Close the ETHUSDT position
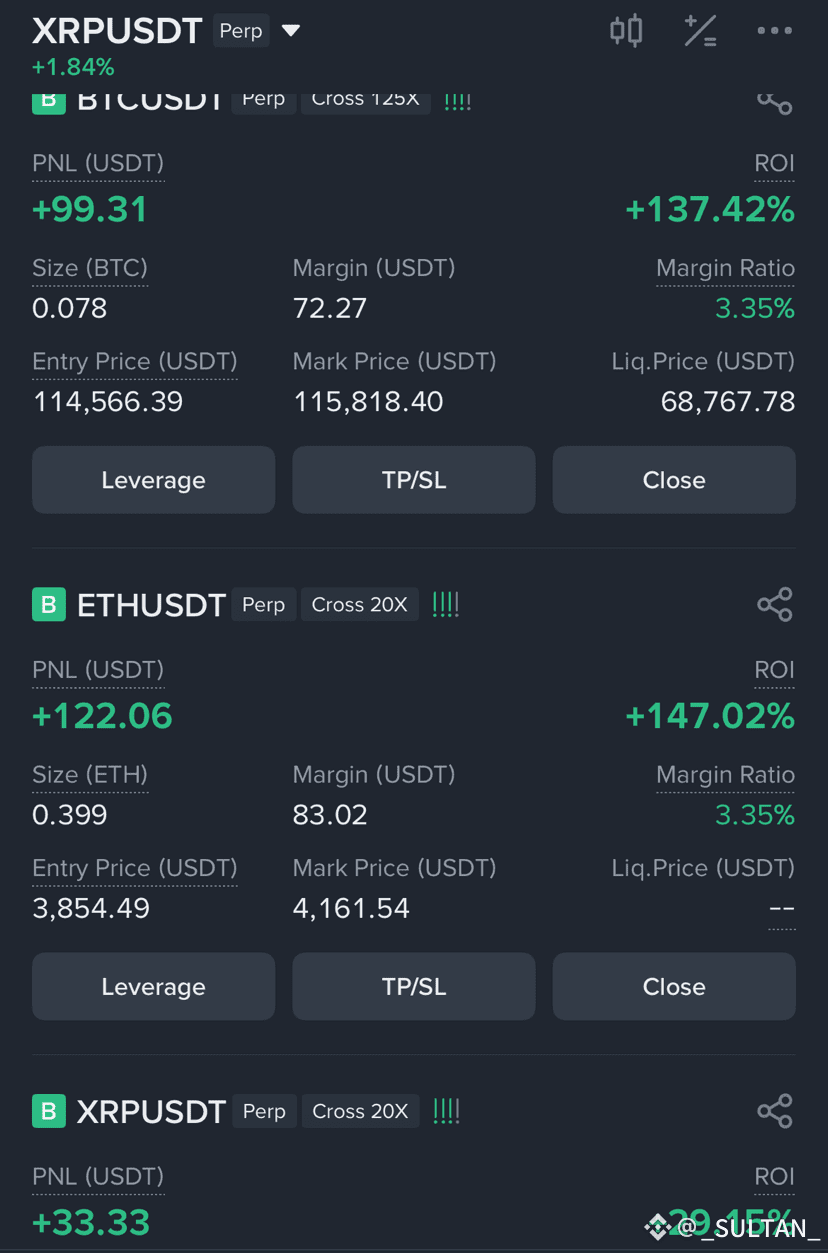This screenshot has width=828, height=1253. point(674,986)
